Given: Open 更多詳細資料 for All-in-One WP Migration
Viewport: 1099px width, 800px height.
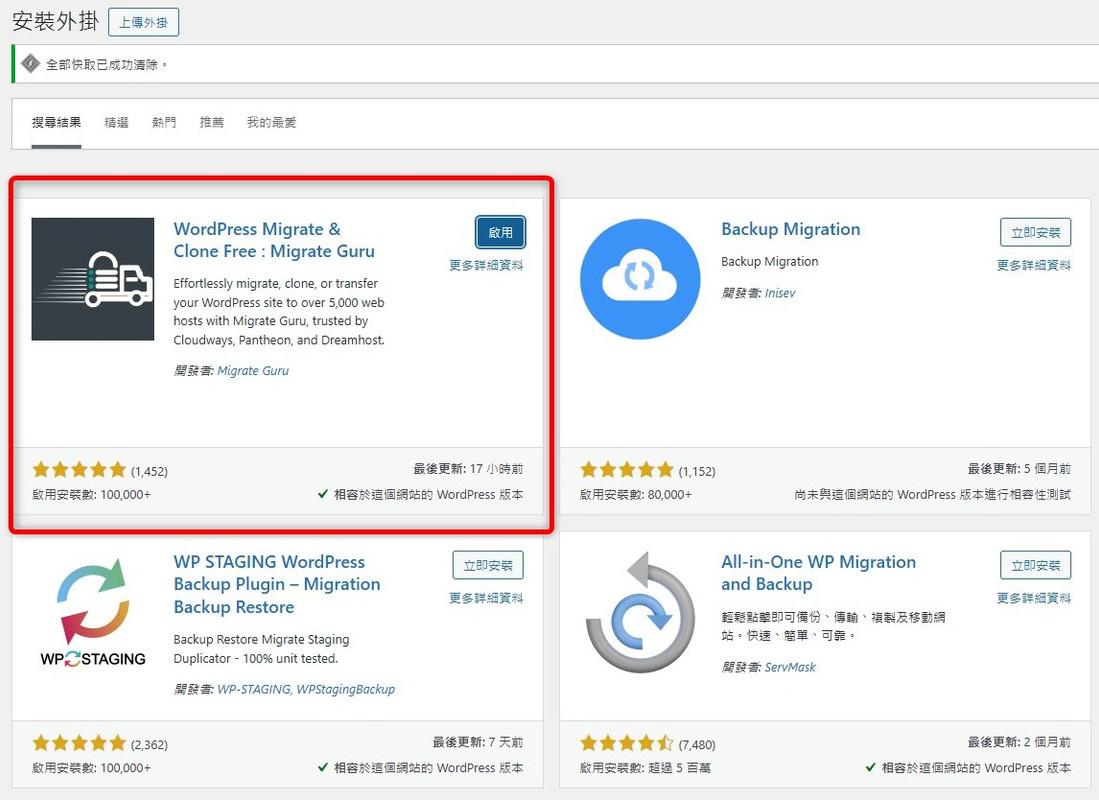Looking at the screenshot, I should 1034,598.
